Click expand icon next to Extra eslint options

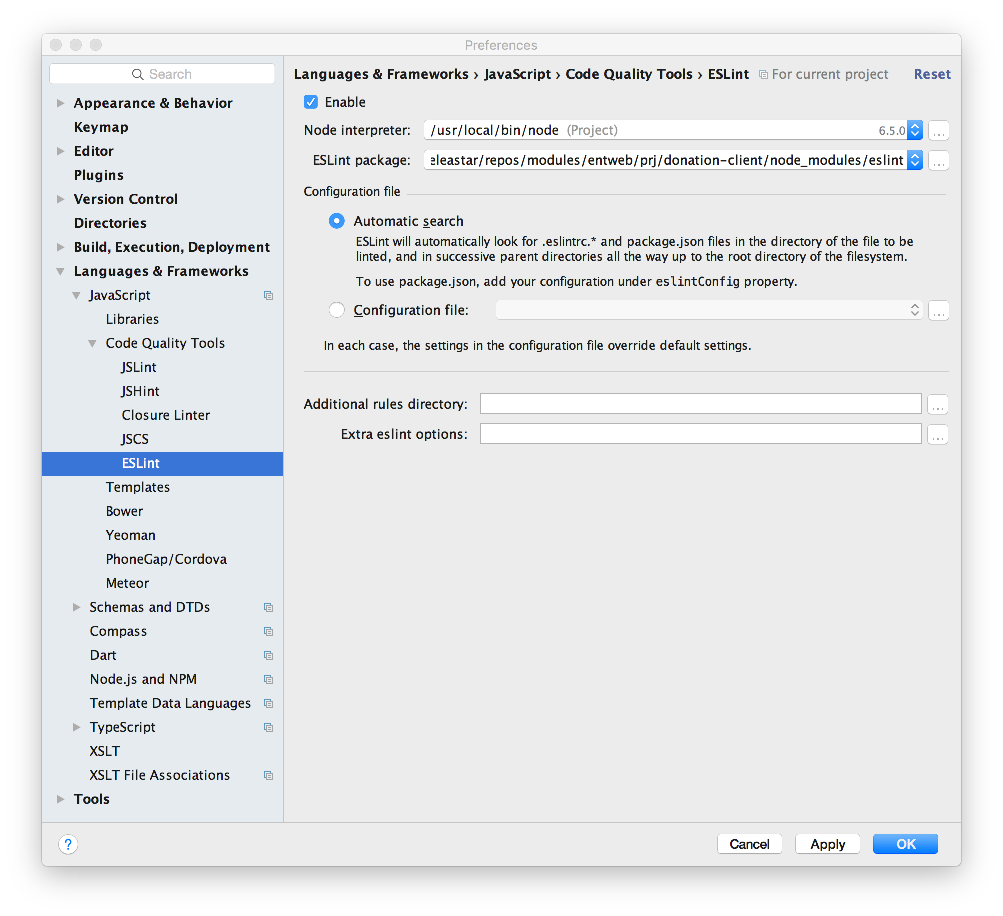tap(938, 435)
